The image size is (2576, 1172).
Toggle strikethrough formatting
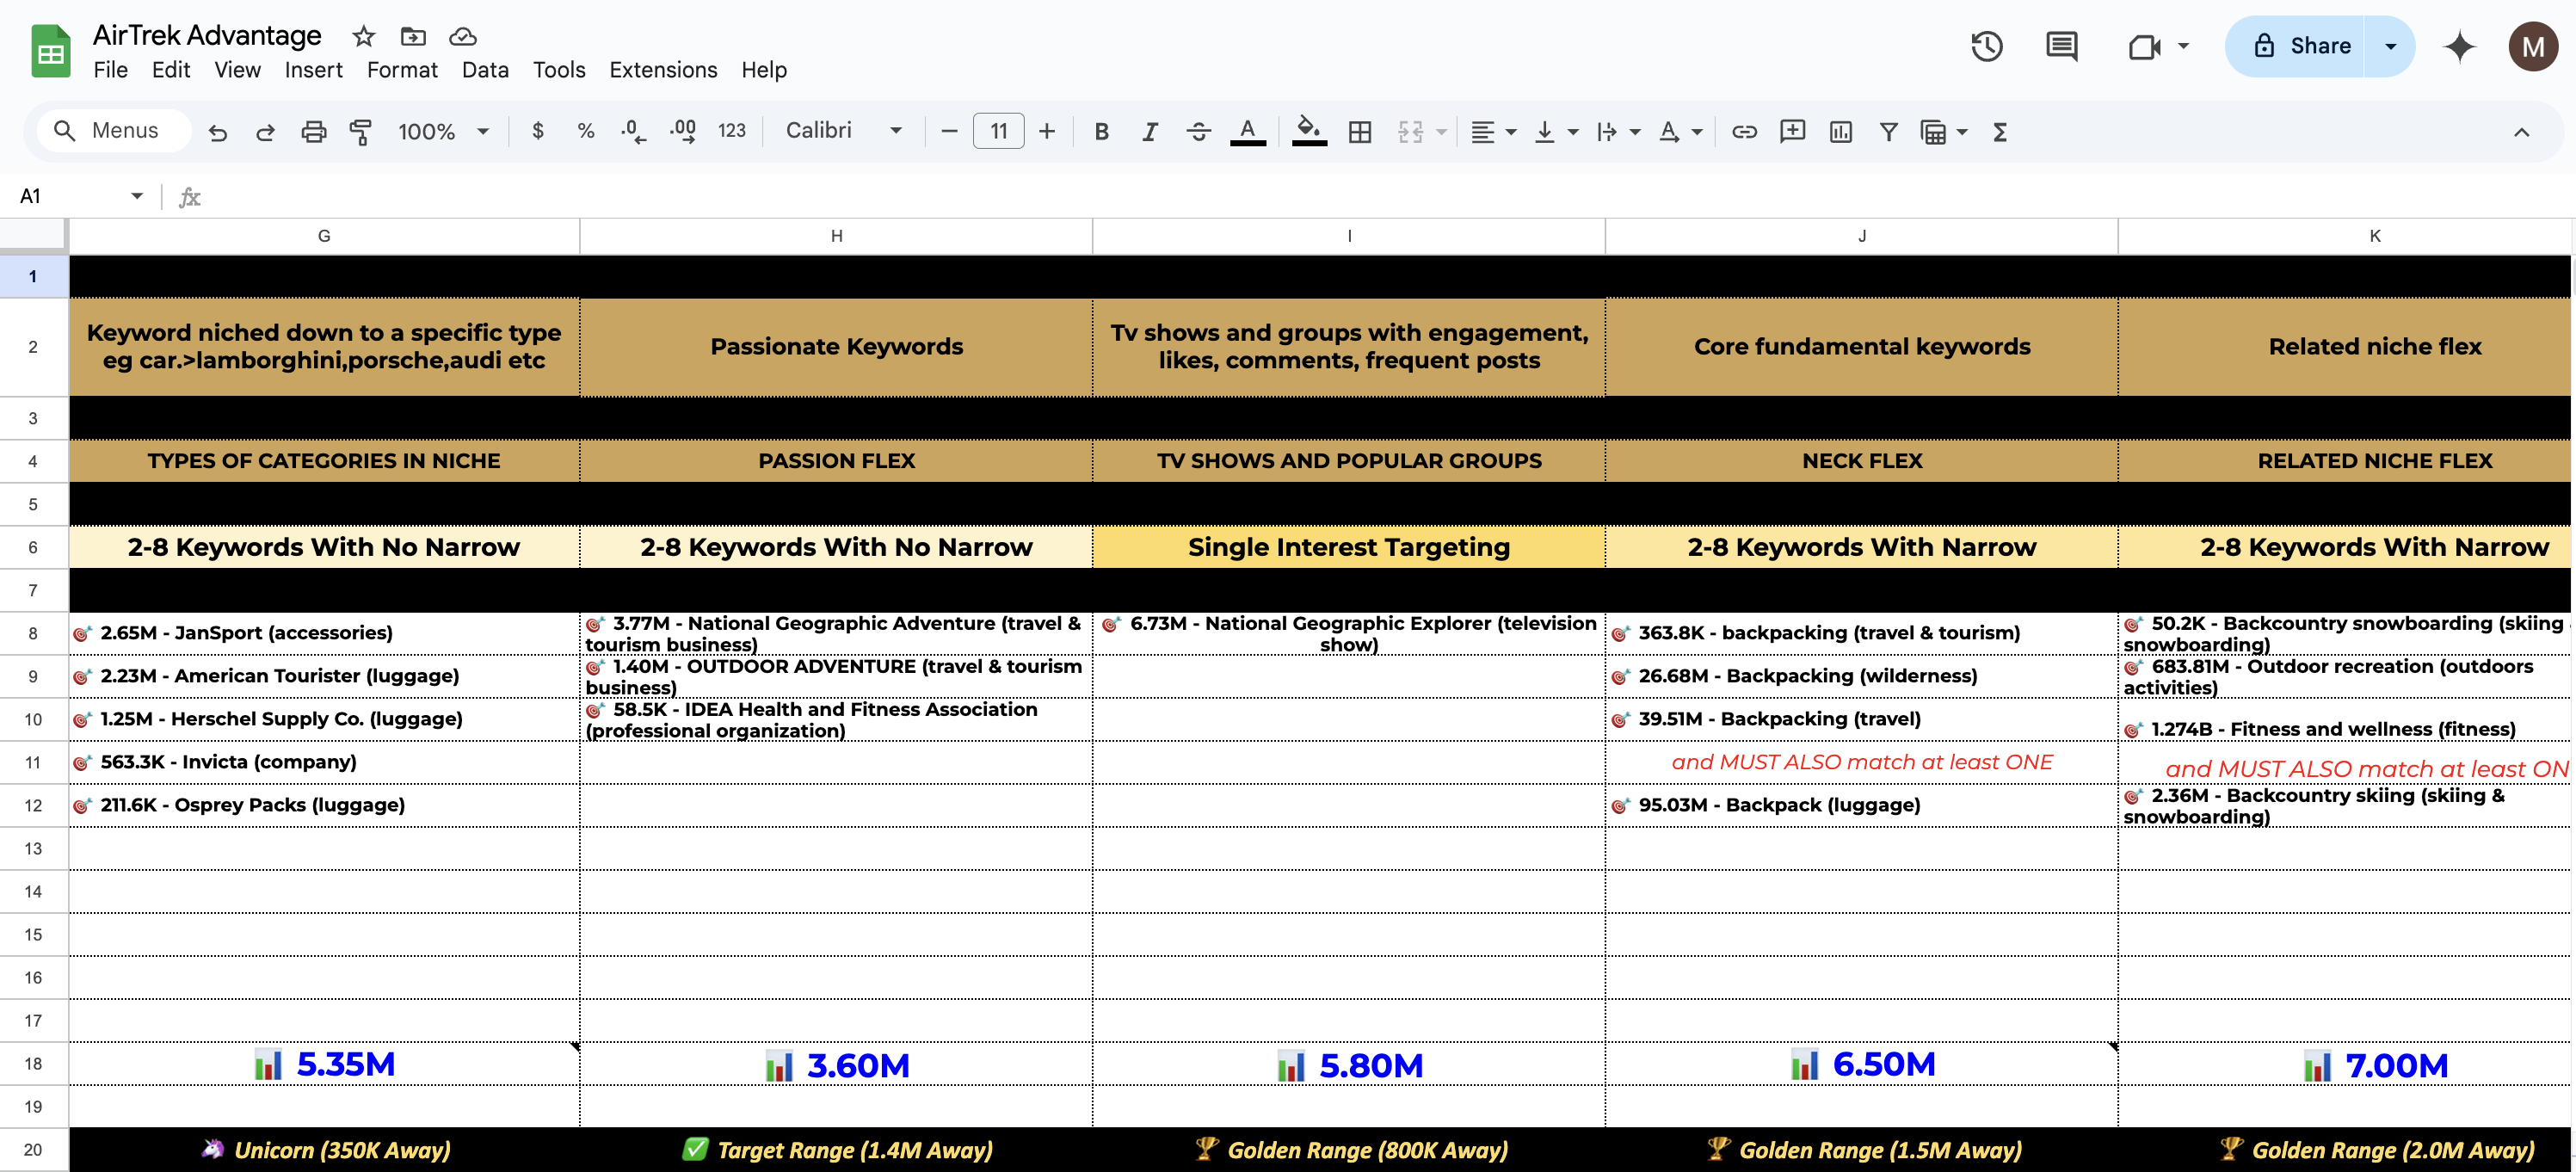(x=1198, y=131)
